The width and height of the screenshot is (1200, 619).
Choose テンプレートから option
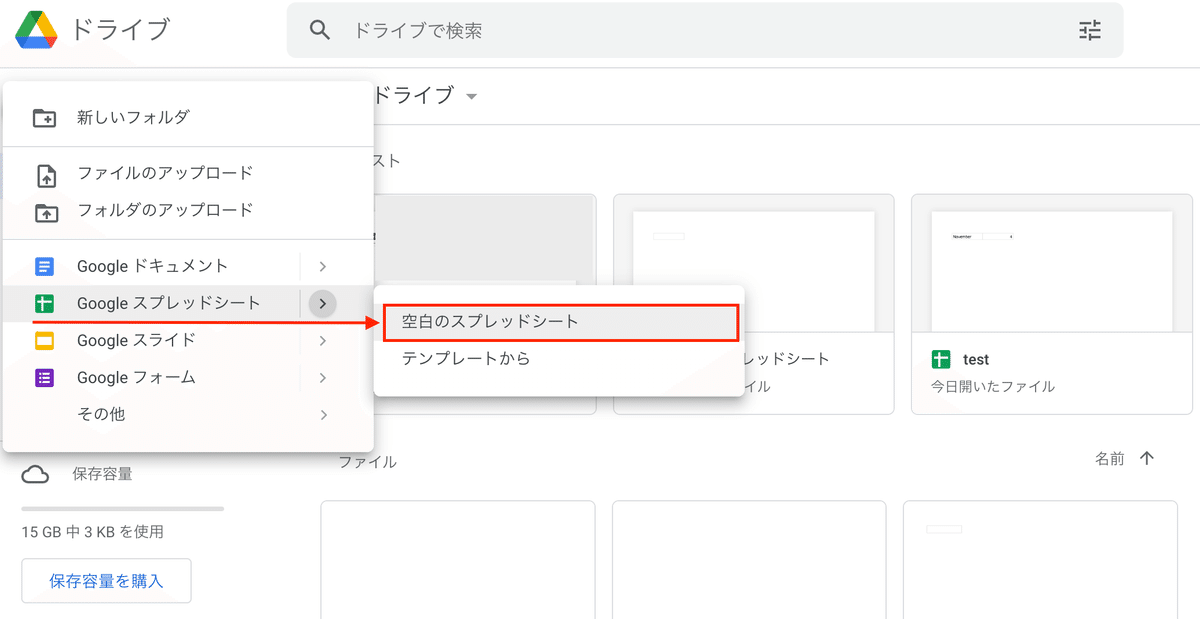pos(559,358)
